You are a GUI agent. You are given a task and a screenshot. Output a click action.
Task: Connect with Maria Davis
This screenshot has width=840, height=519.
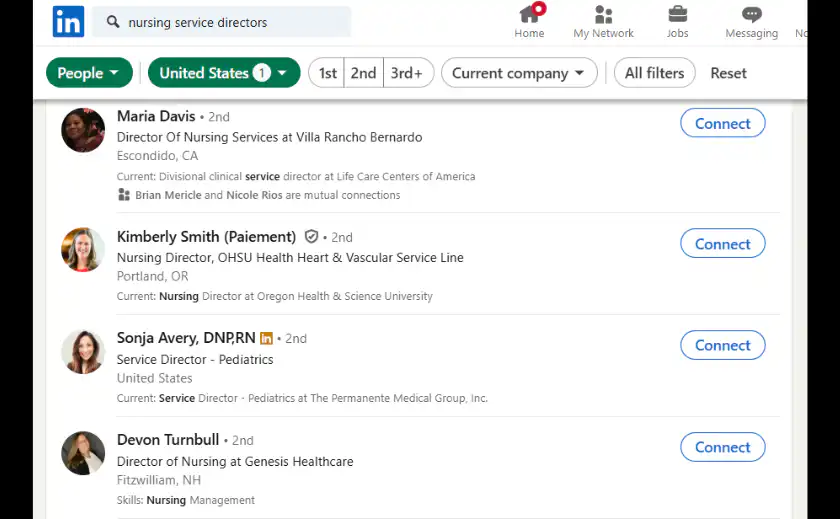722,124
